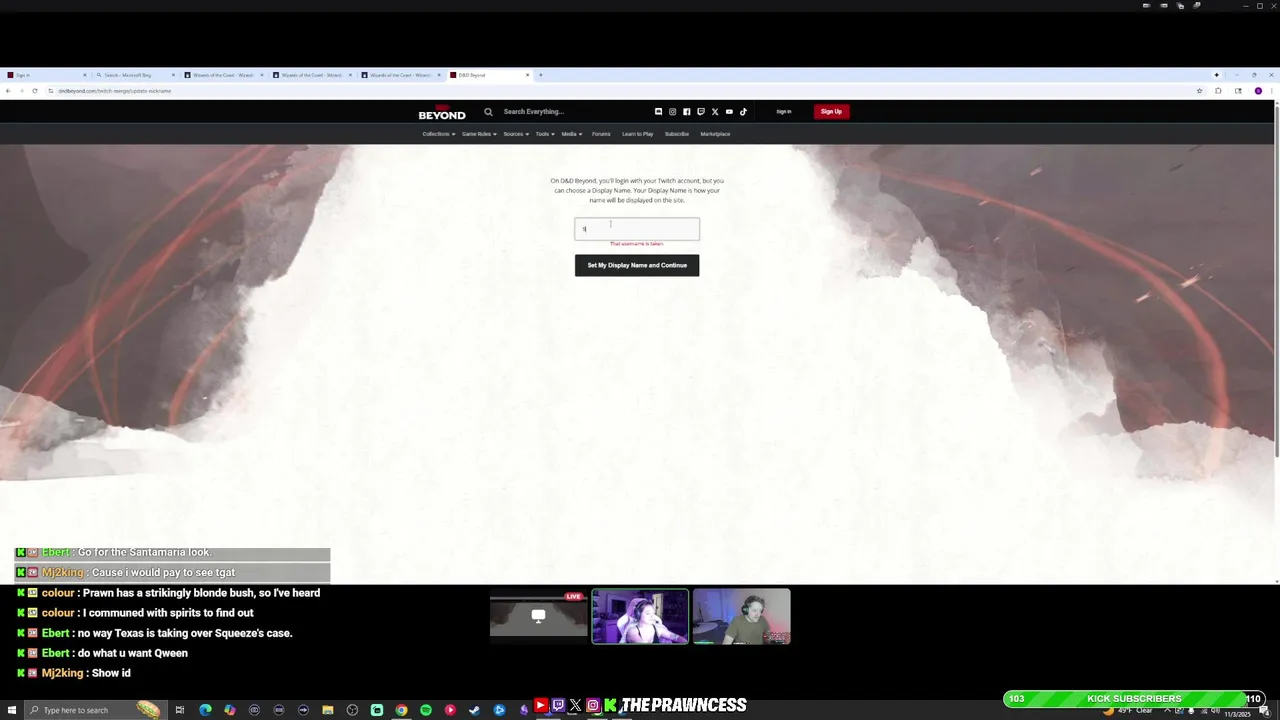This screenshot has height=720, width=1280.
Task: Select the purple-lit streamer webcam thumbnail
Action: 640,616
